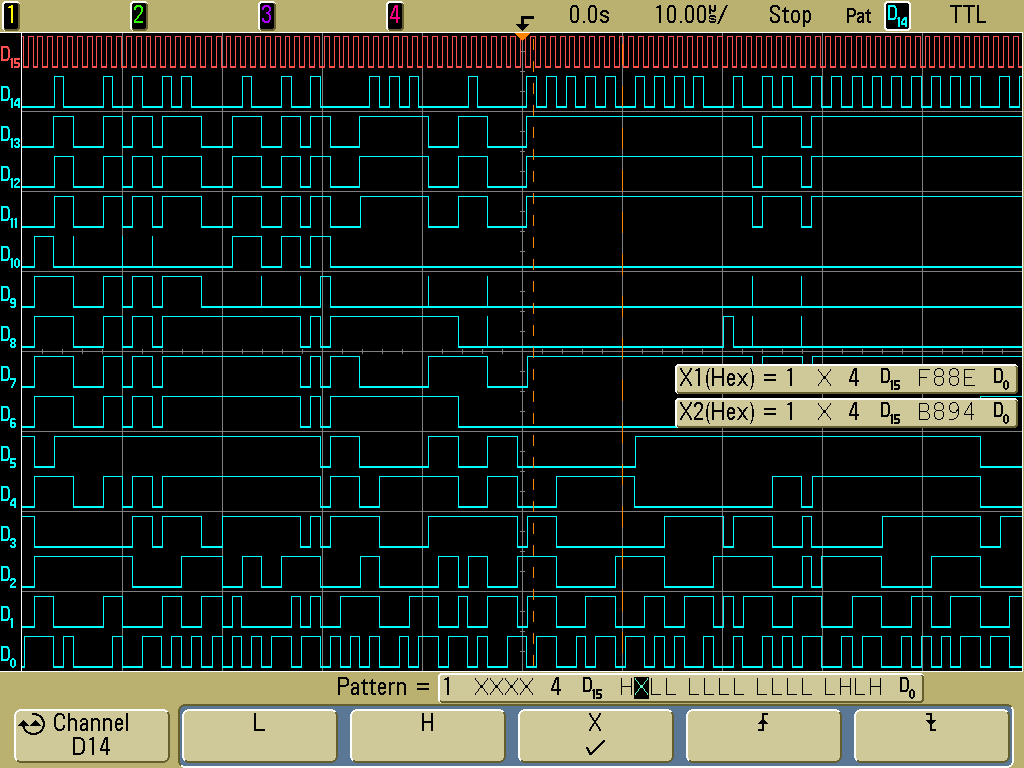Click the analog channel 1 indicator
This screenshot has height=768, width=1024.
10,15
